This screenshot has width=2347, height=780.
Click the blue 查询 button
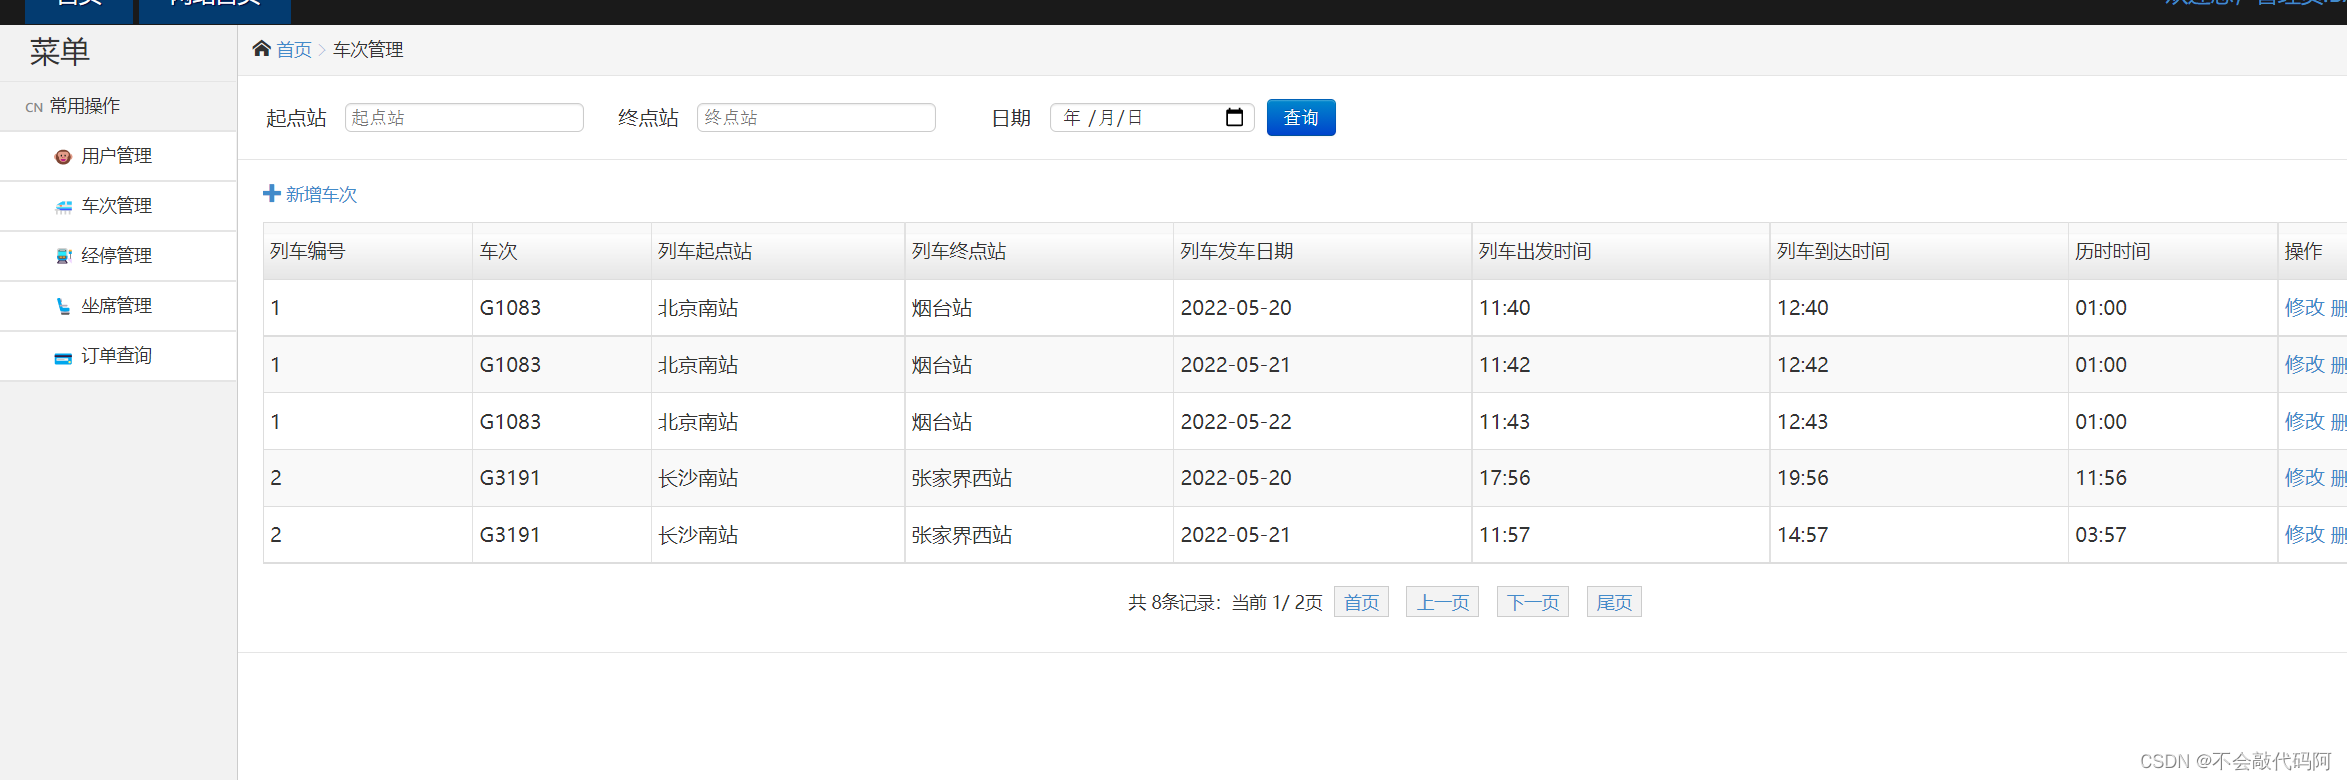tap(1301, 117)
